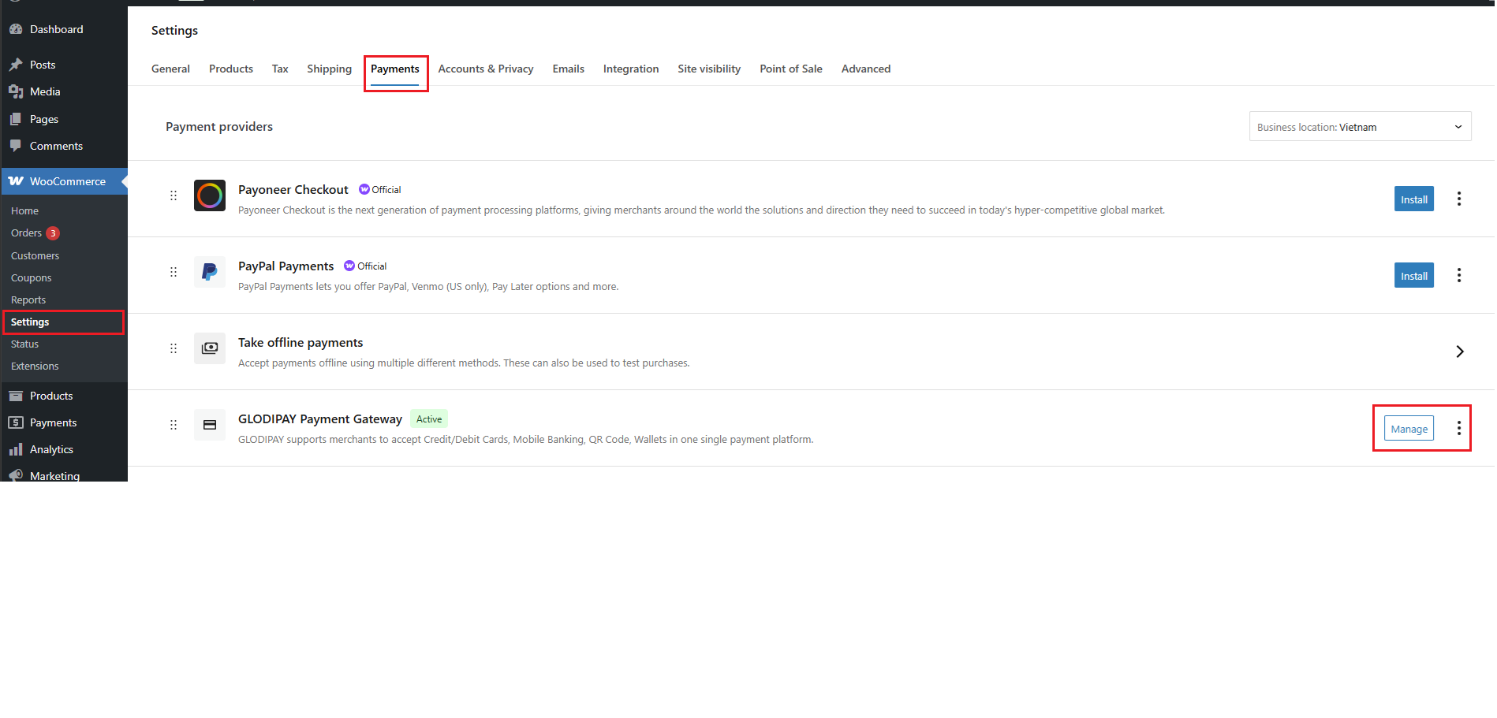Open WooCommerce Customers submenu link

click(35, 256)
